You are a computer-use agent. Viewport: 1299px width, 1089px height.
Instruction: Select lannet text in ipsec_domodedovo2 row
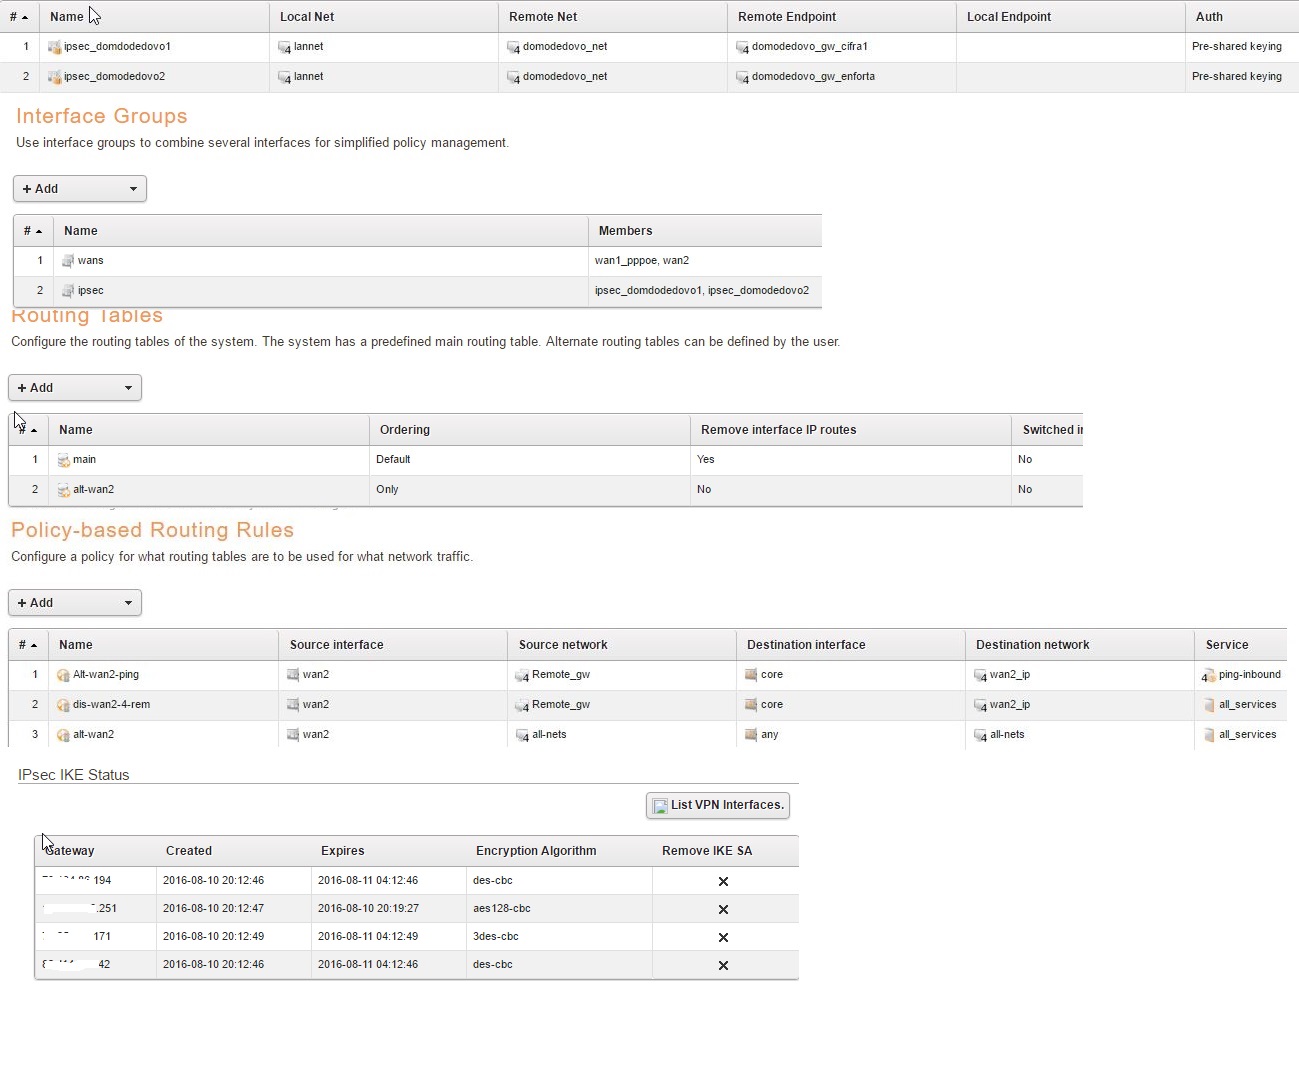309,77
